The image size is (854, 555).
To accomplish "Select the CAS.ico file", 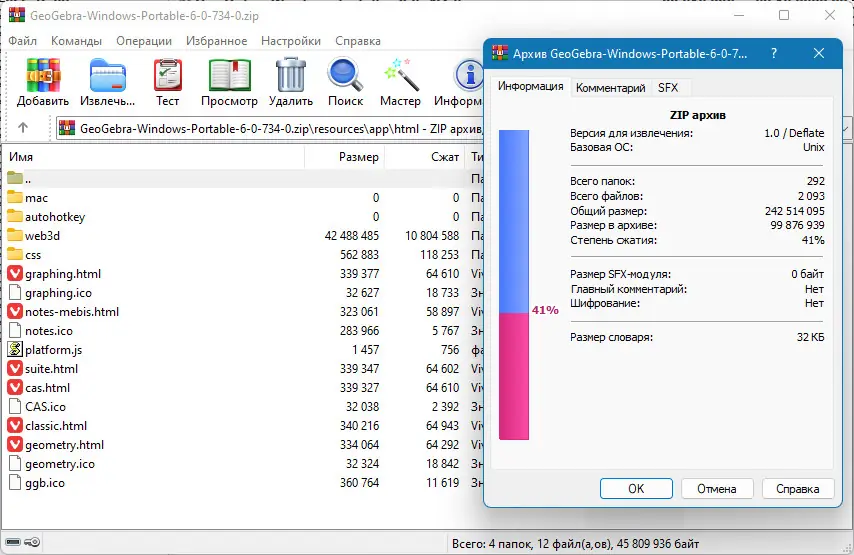I will pos(45,407).
